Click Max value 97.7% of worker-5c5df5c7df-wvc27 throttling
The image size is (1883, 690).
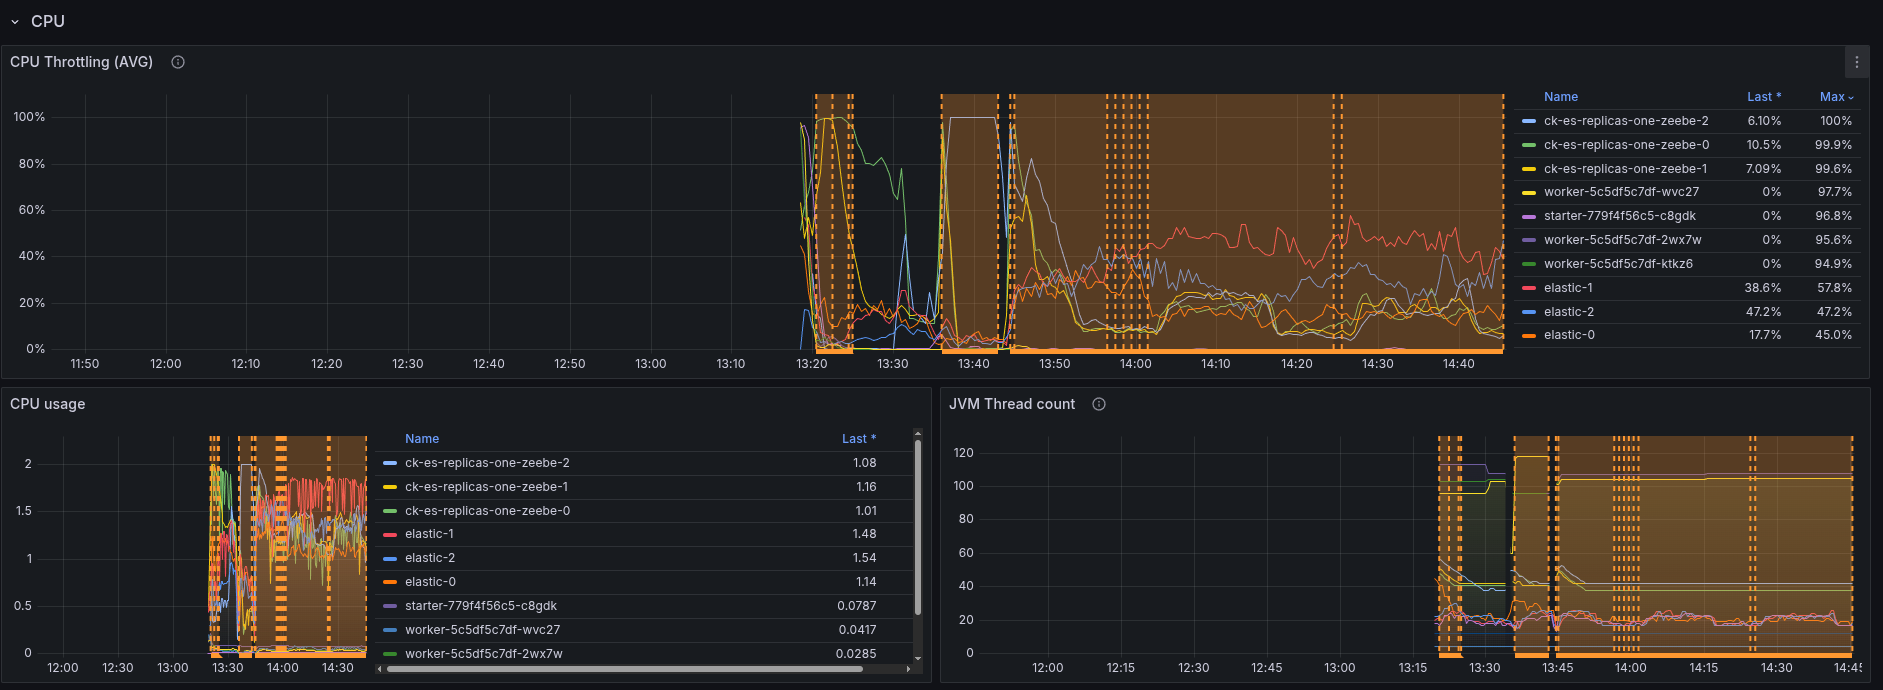click(1835, 192)
